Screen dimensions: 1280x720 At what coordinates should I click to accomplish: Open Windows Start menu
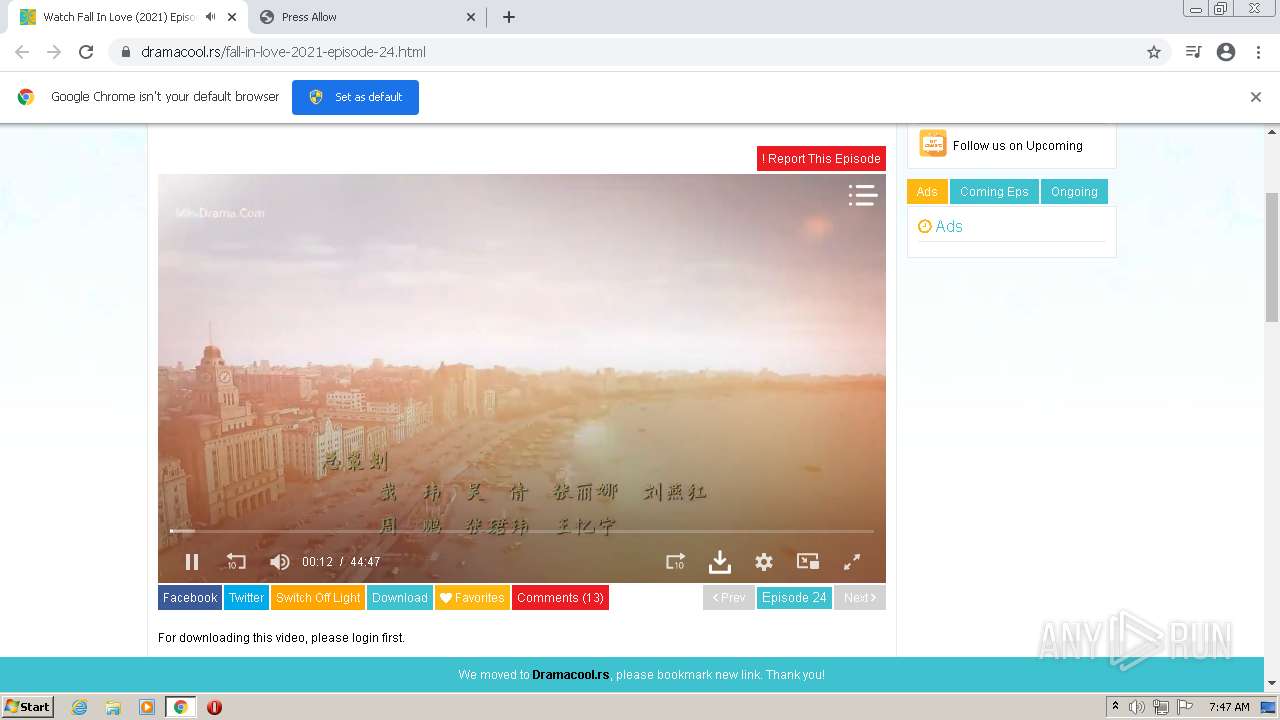(28, 707)
